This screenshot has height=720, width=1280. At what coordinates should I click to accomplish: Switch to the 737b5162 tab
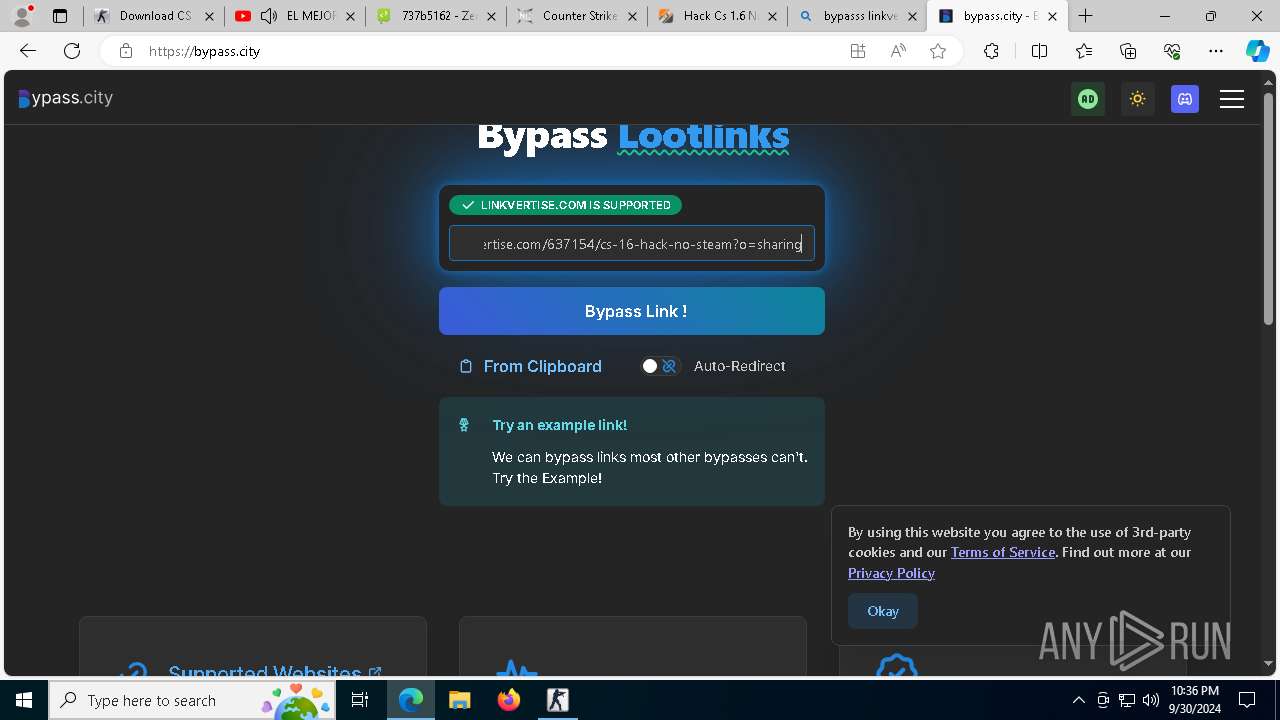pyautogui.click(x=436, y=16)
